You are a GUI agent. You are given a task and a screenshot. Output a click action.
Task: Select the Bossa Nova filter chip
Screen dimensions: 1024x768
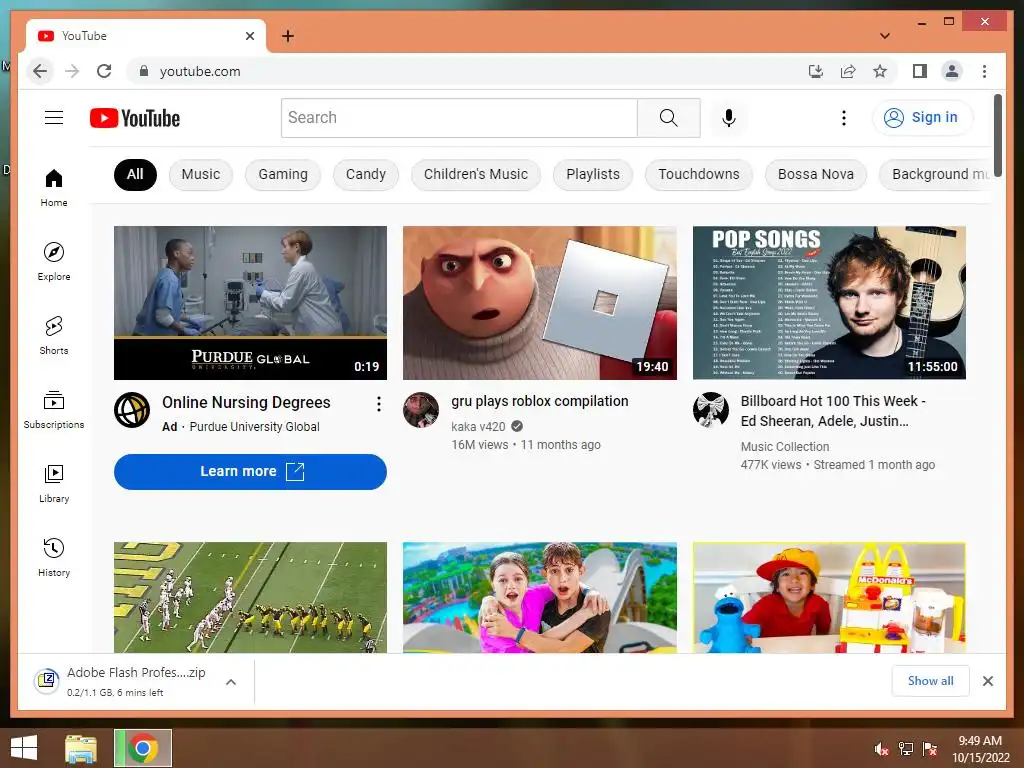coord(816,174)
